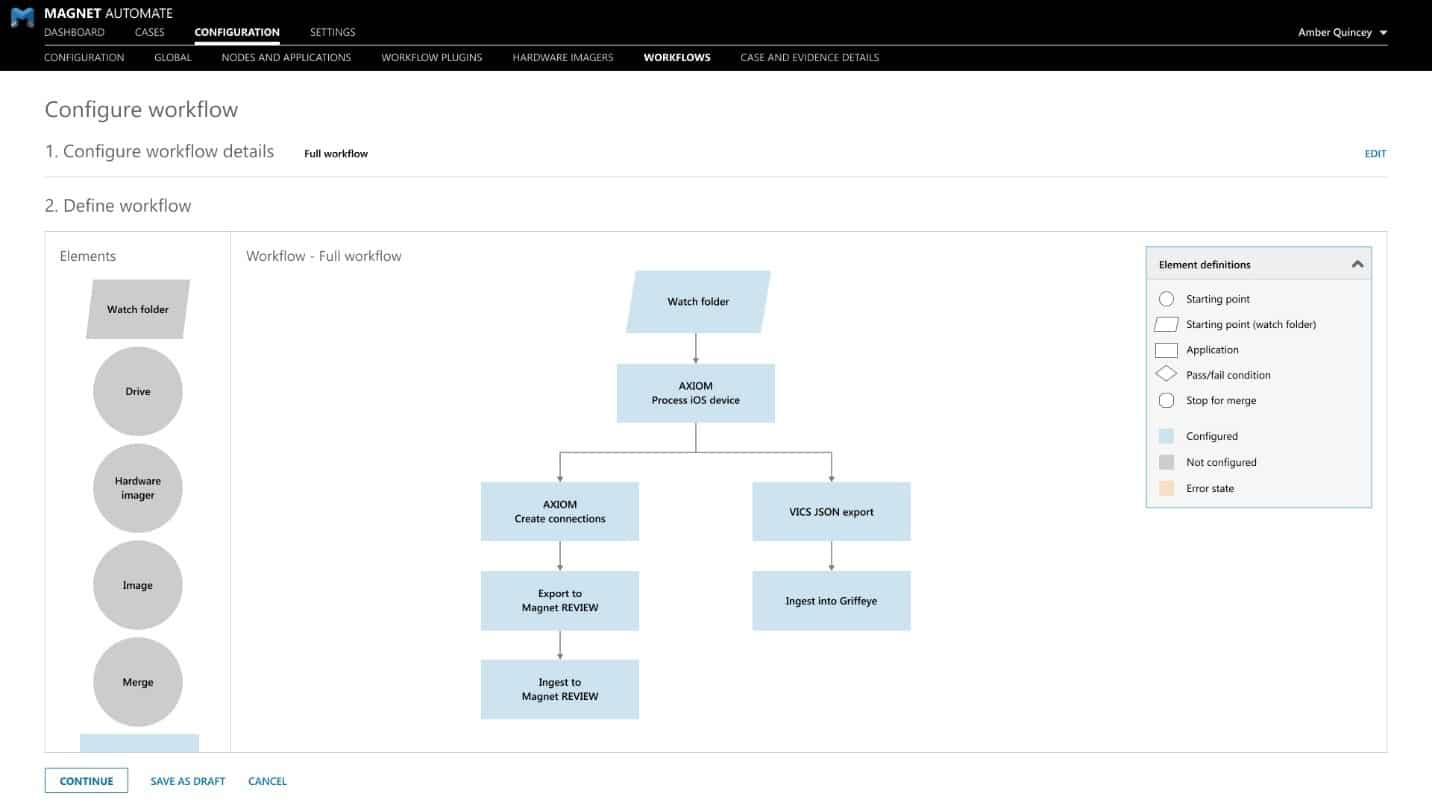1432x805 pixels.
Task: Open the AXIOM Process iOS device node
Action: click(x=695, y=393)
